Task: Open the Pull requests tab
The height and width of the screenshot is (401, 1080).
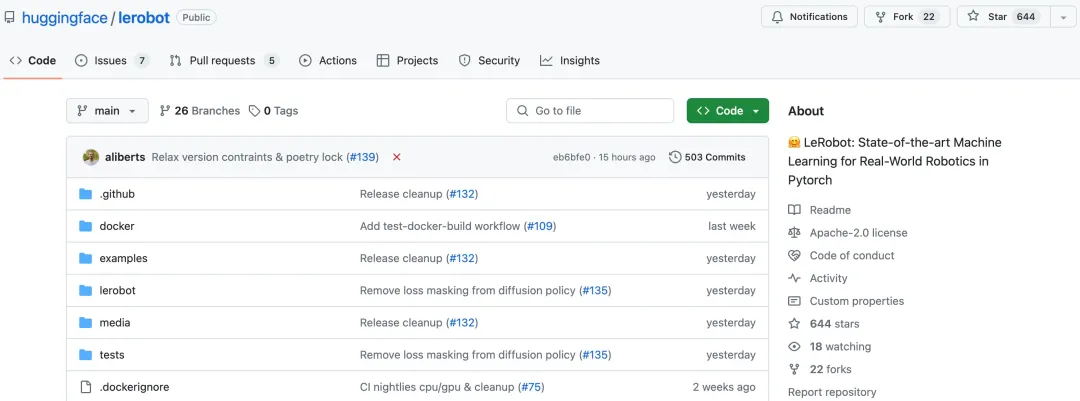Action: point(224,61)
